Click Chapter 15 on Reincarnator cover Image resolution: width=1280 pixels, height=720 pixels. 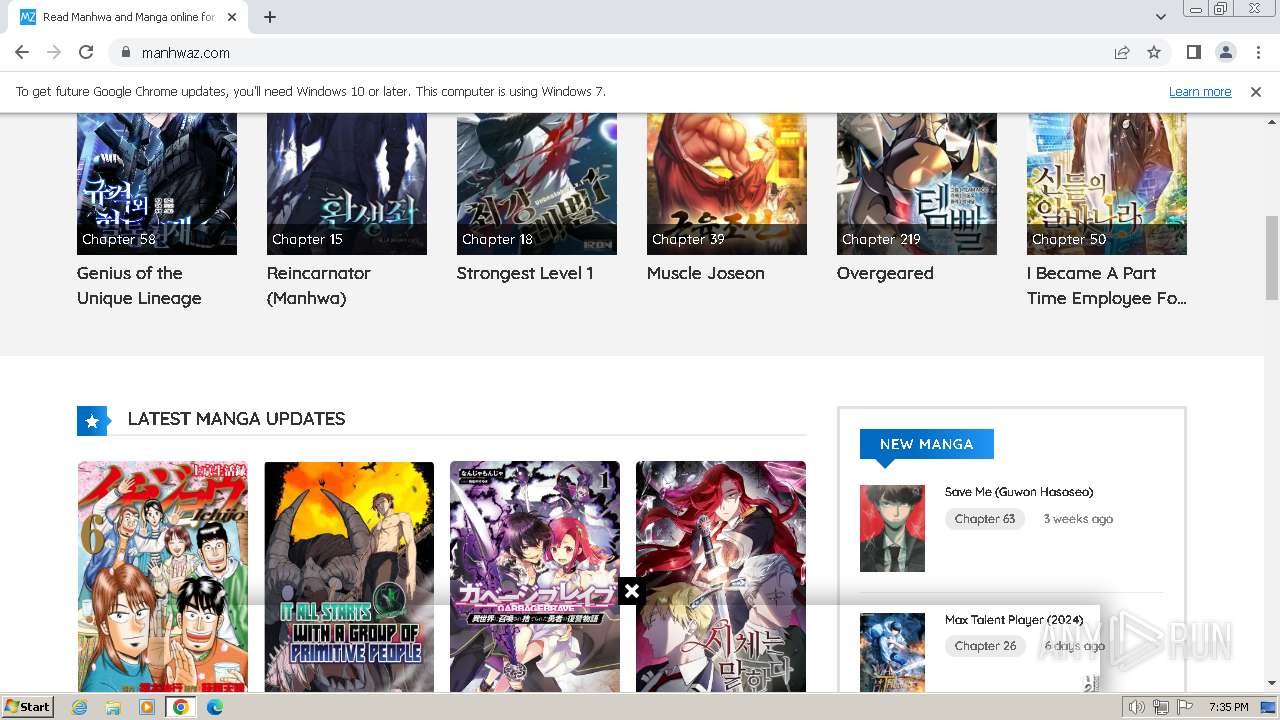(x=307, y=239)
